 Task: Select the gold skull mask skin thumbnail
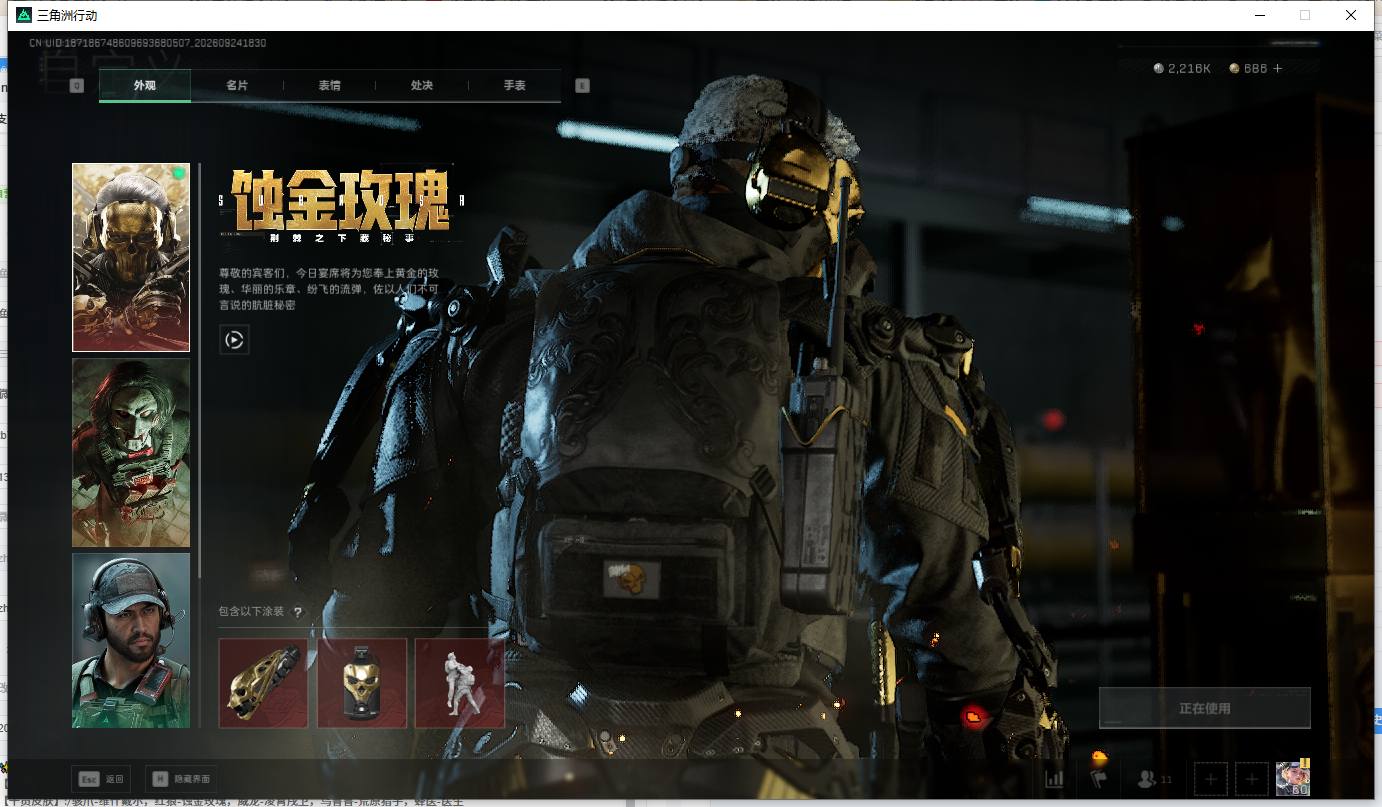click(131, 258)
